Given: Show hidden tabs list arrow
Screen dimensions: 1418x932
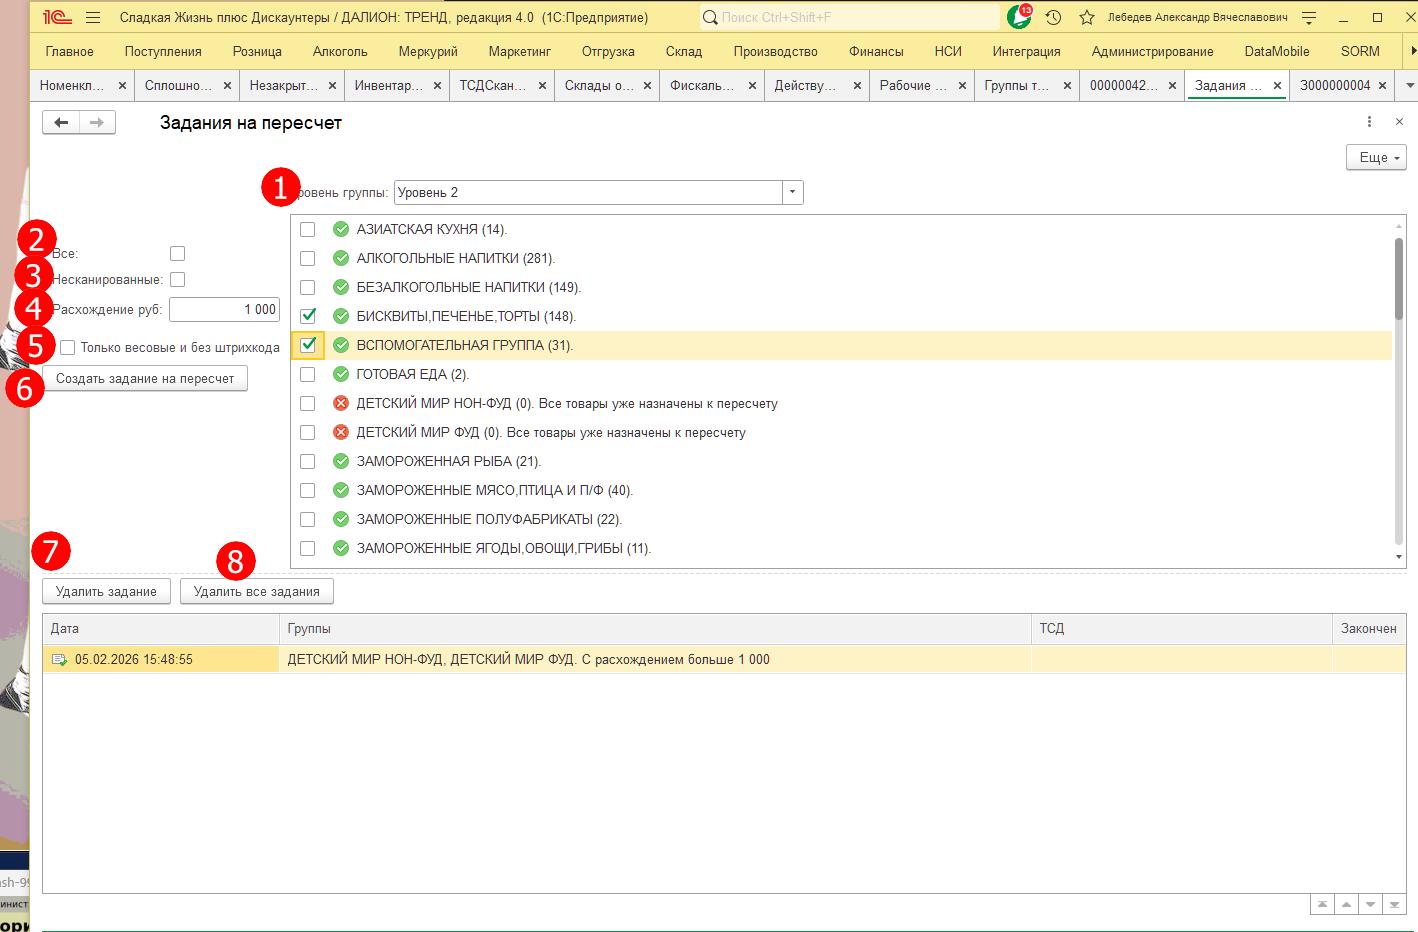Looking at the screenshot, I should pyautogui.click(x=1410, y=86).
